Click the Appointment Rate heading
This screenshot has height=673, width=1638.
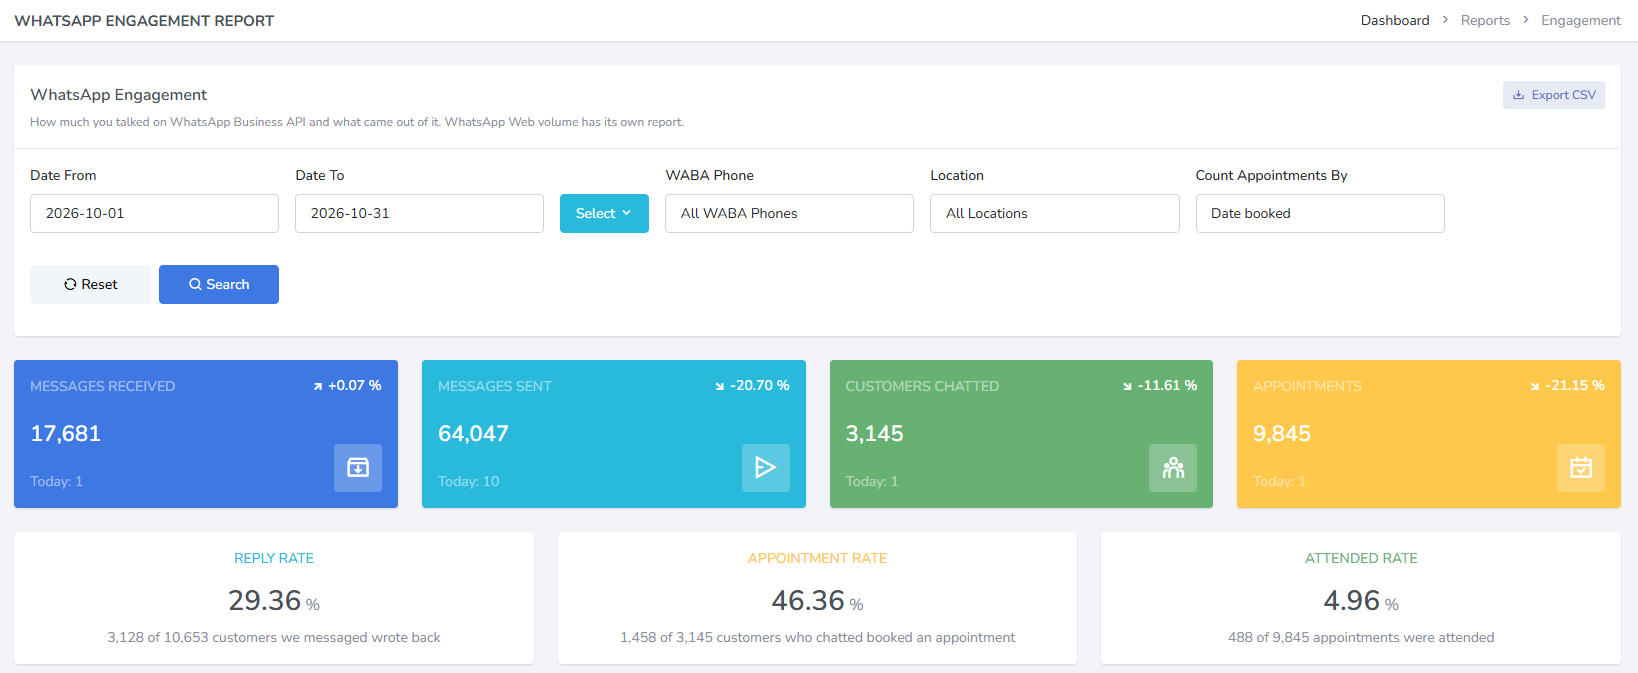coord(817,558)
